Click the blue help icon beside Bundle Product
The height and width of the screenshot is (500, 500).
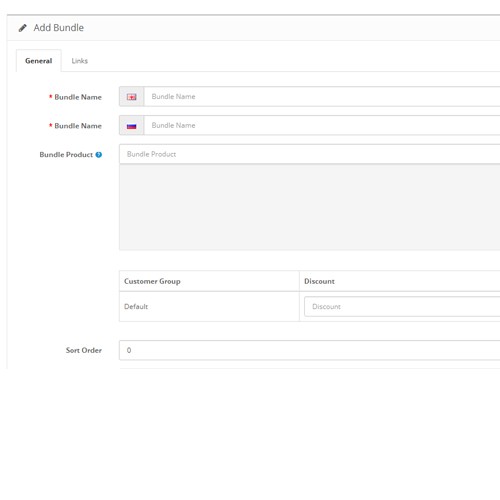coord(99,155)
